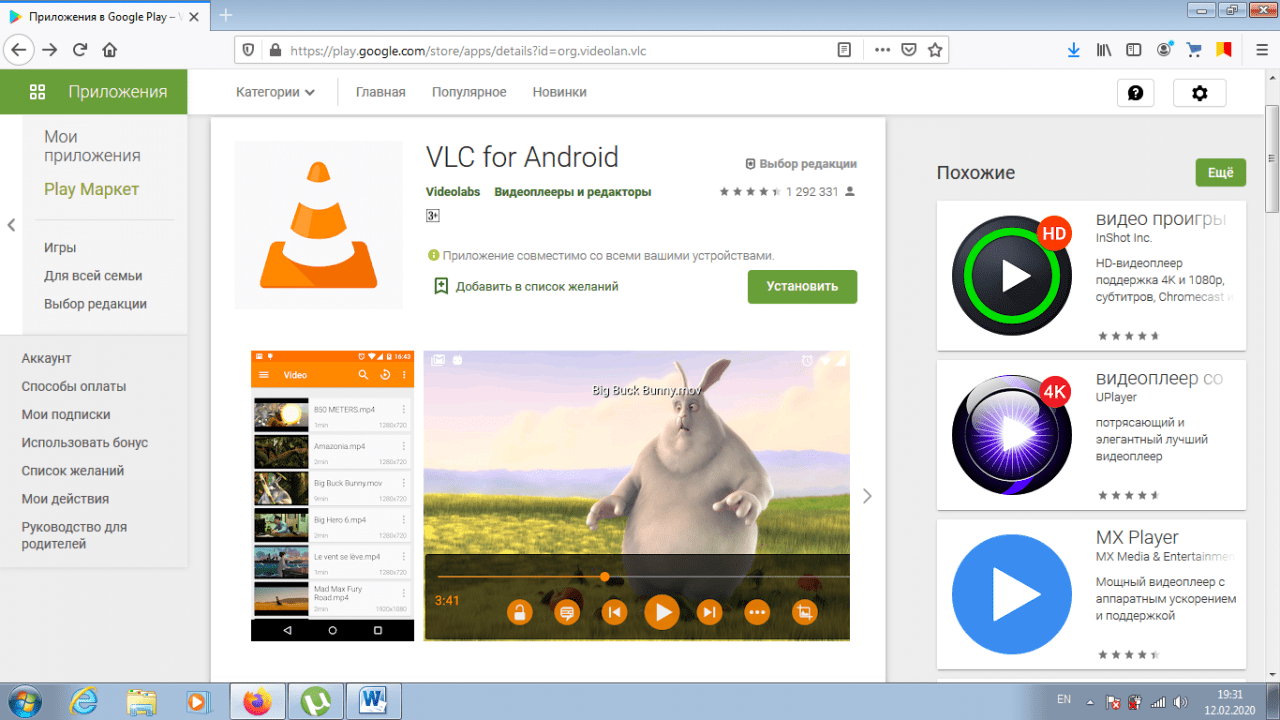1280x720 pixels.
Task: Click the shopping cart extension icon
Action: pos(1193,49)
